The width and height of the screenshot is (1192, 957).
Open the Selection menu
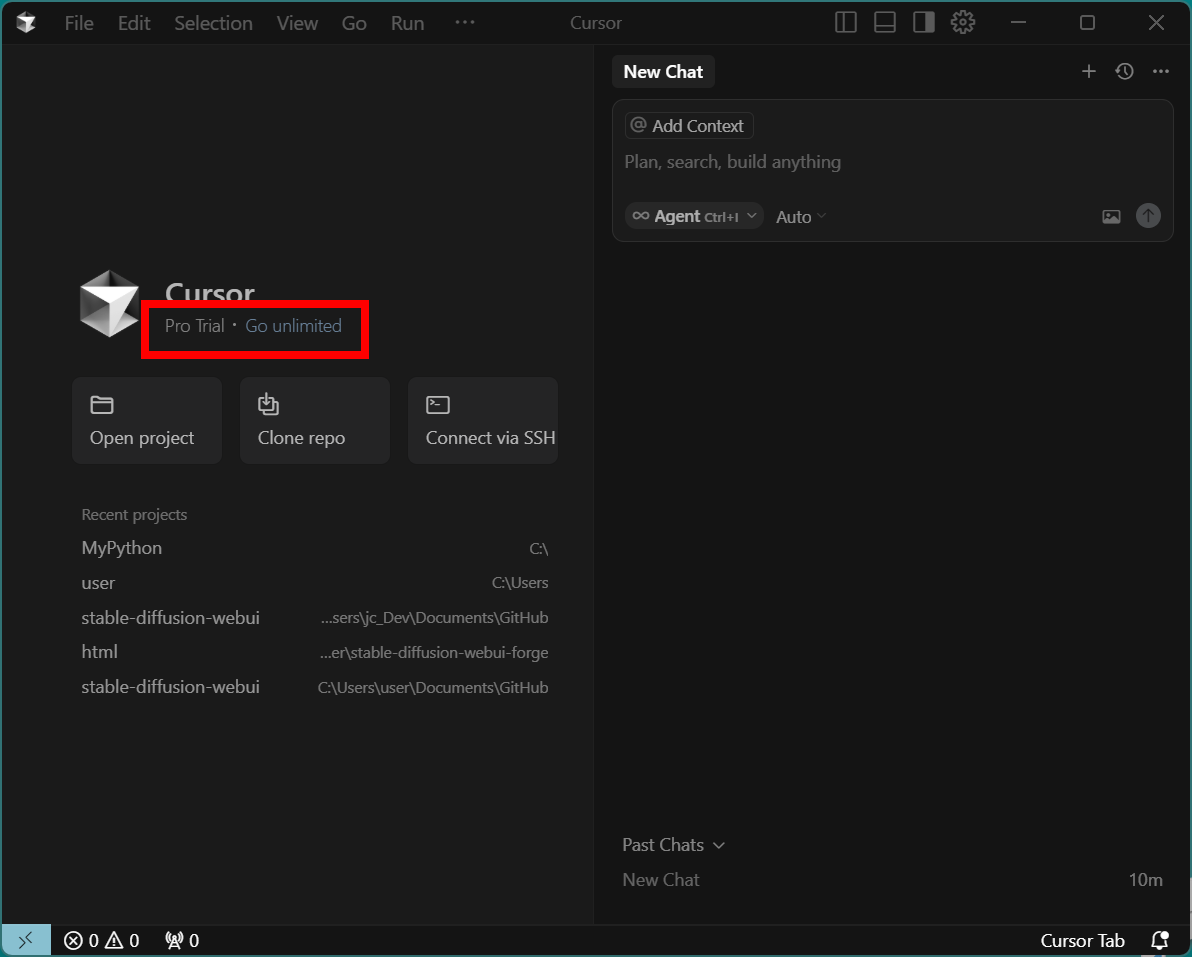(214, 23)
